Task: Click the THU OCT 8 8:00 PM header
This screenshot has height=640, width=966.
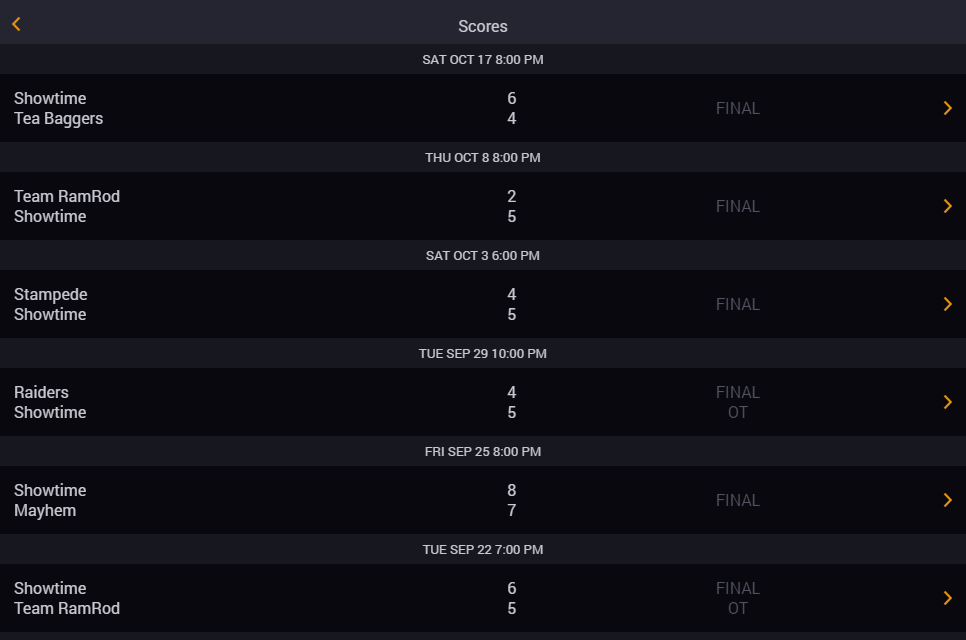Action: (483, 158)
